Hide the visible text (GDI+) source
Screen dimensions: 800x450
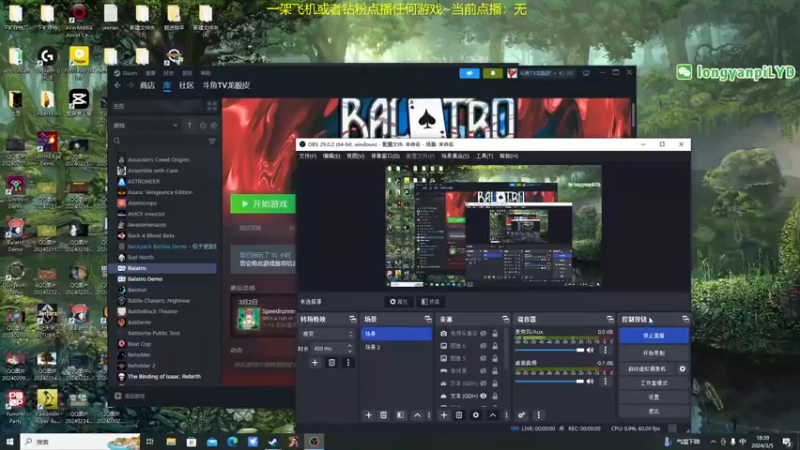point(483,396)
